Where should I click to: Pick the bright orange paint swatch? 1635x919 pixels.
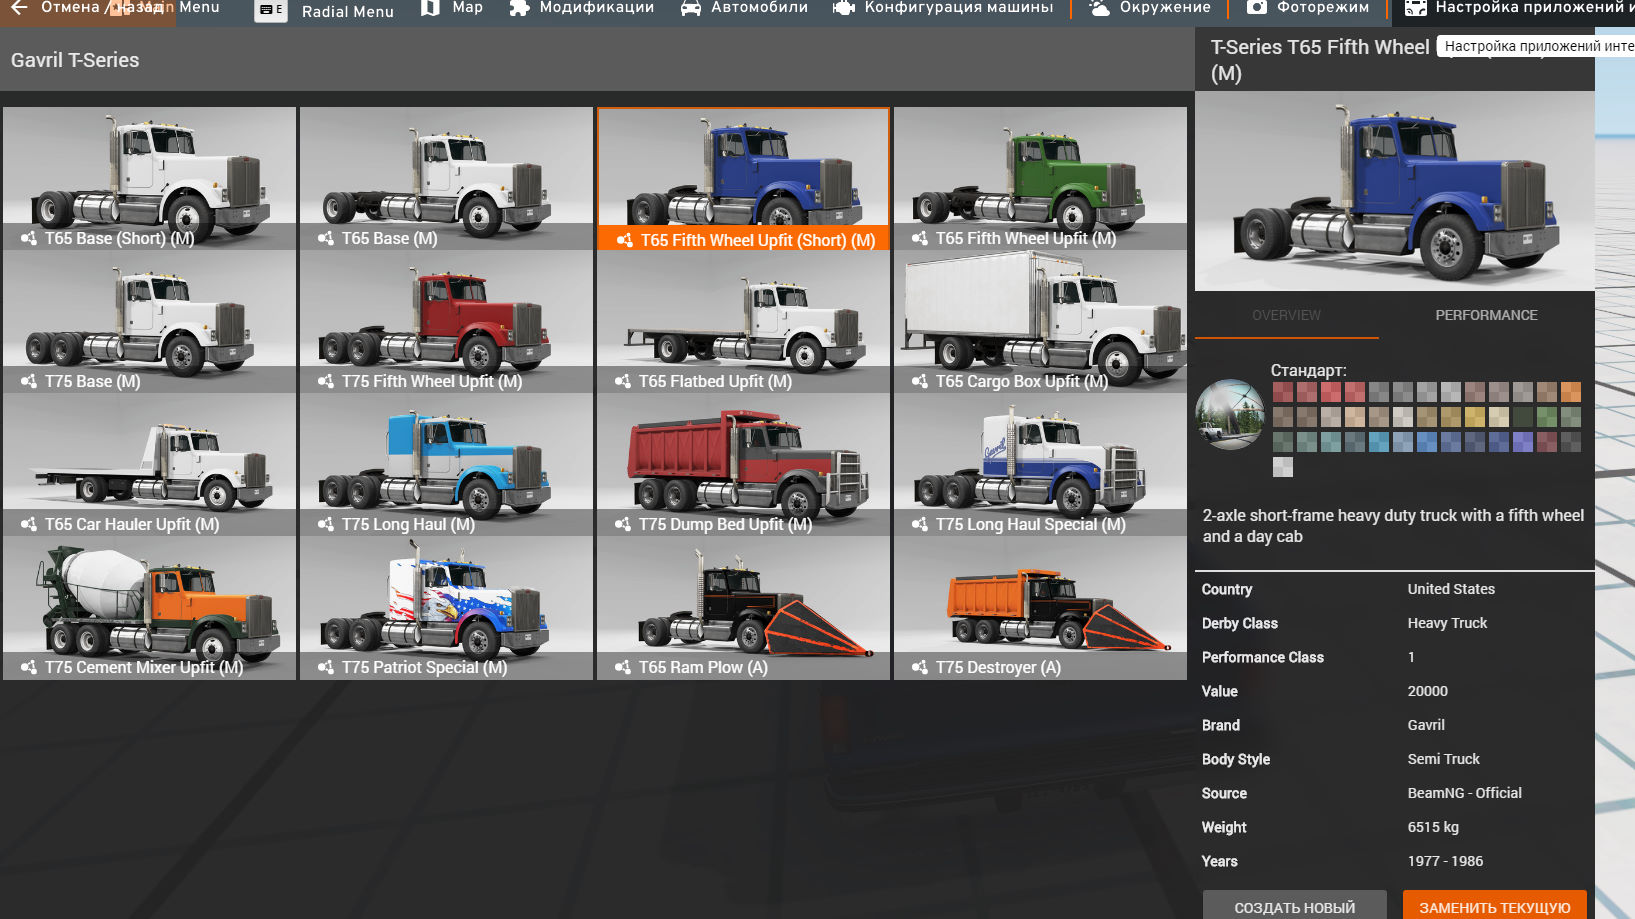(1571, 392)
